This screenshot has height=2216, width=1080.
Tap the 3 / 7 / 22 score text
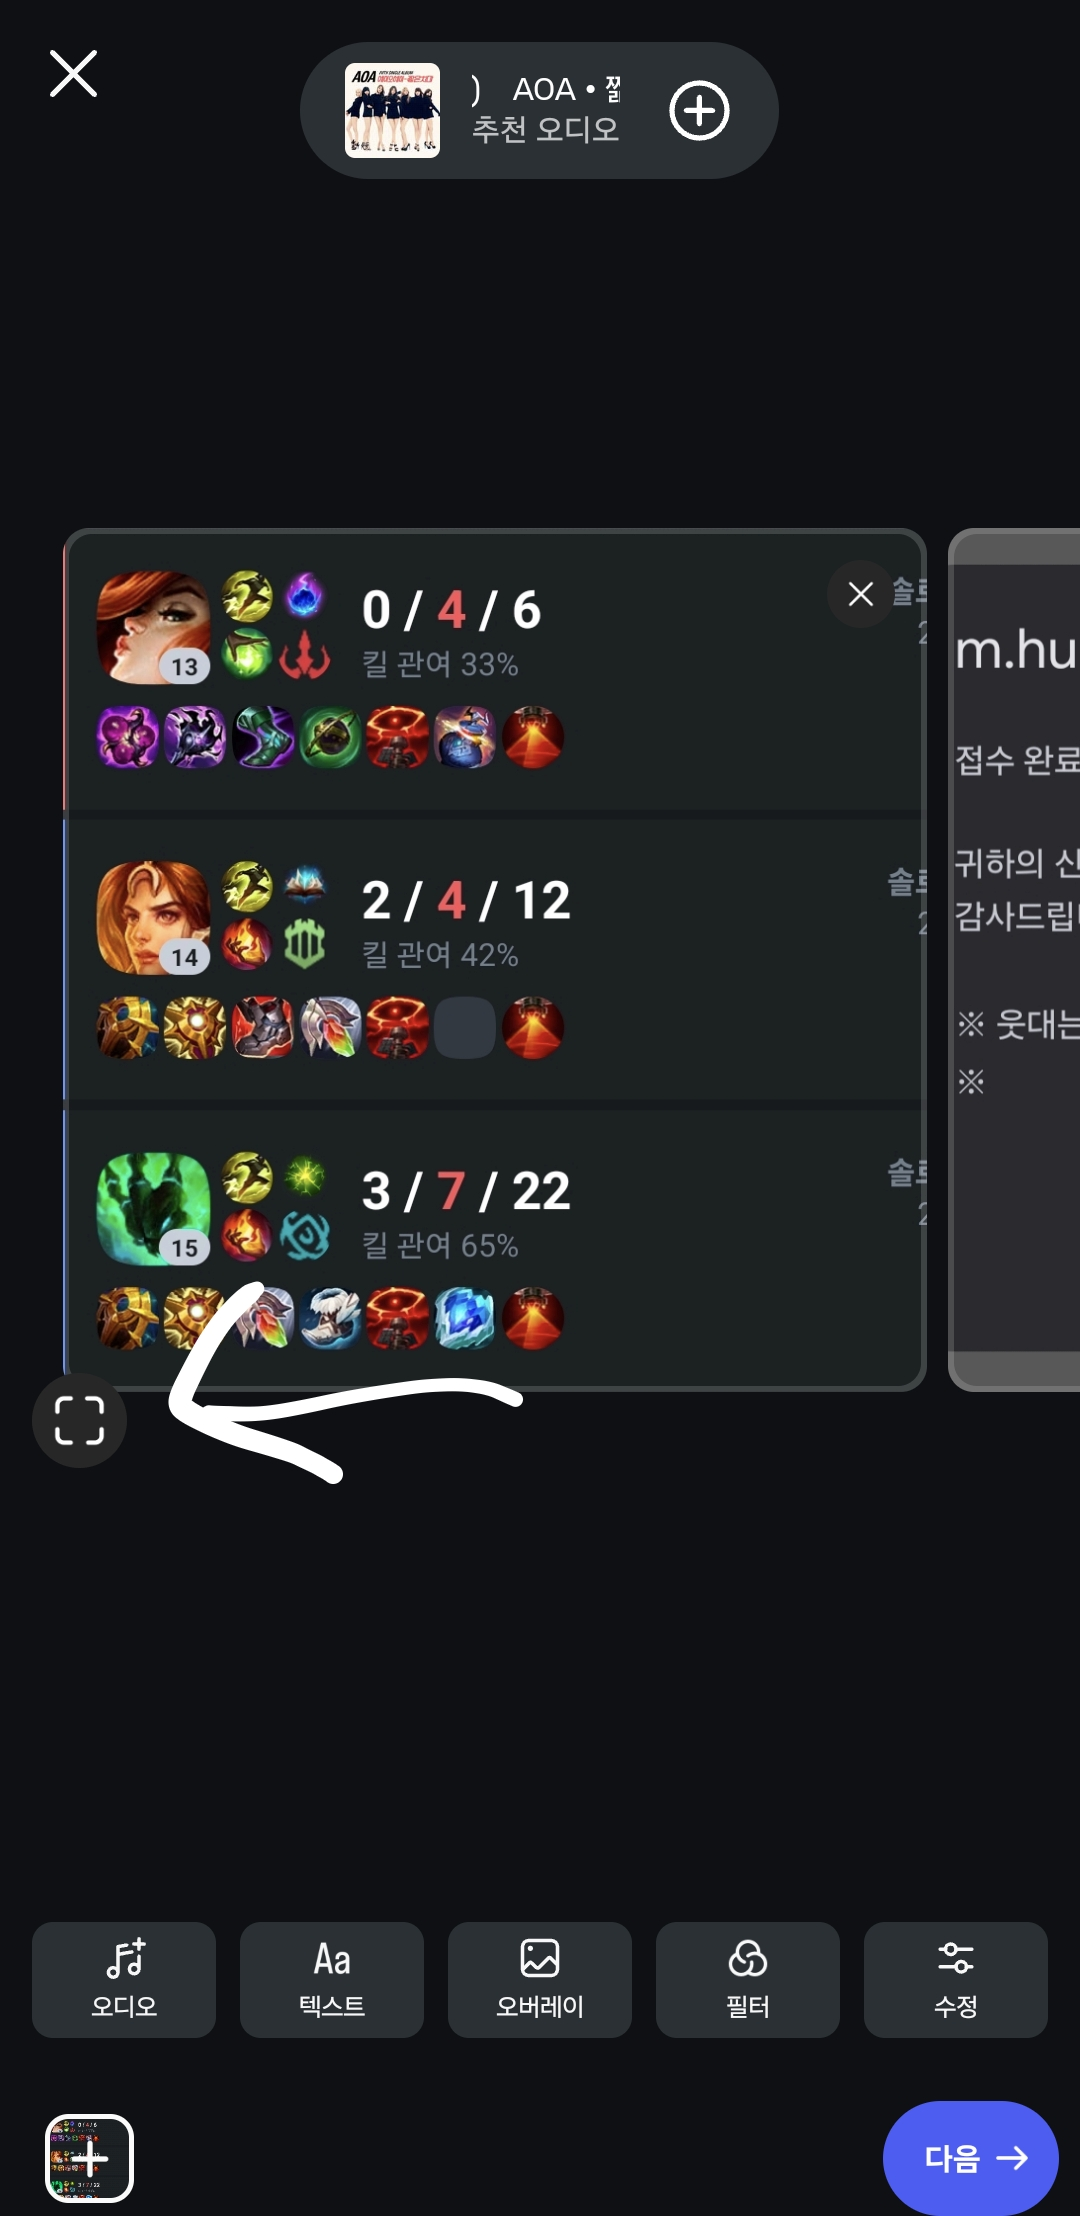coord(466,1191)
